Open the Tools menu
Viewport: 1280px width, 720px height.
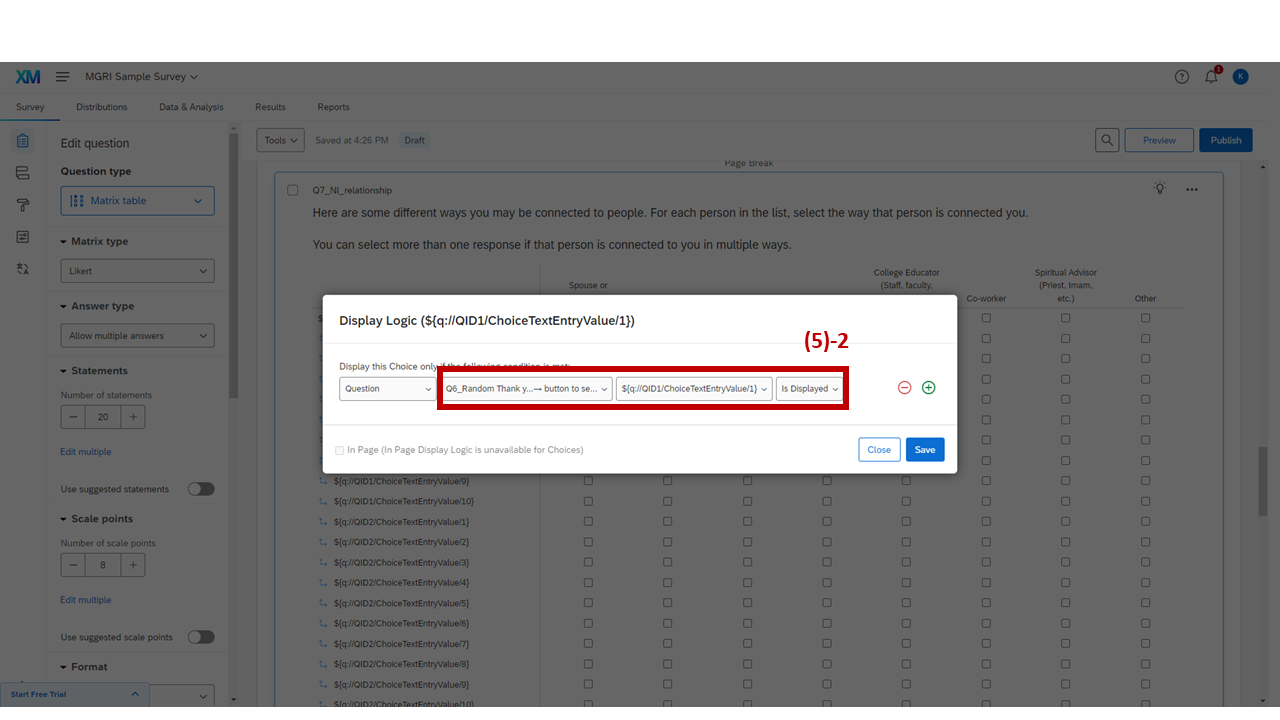(280, 140)
